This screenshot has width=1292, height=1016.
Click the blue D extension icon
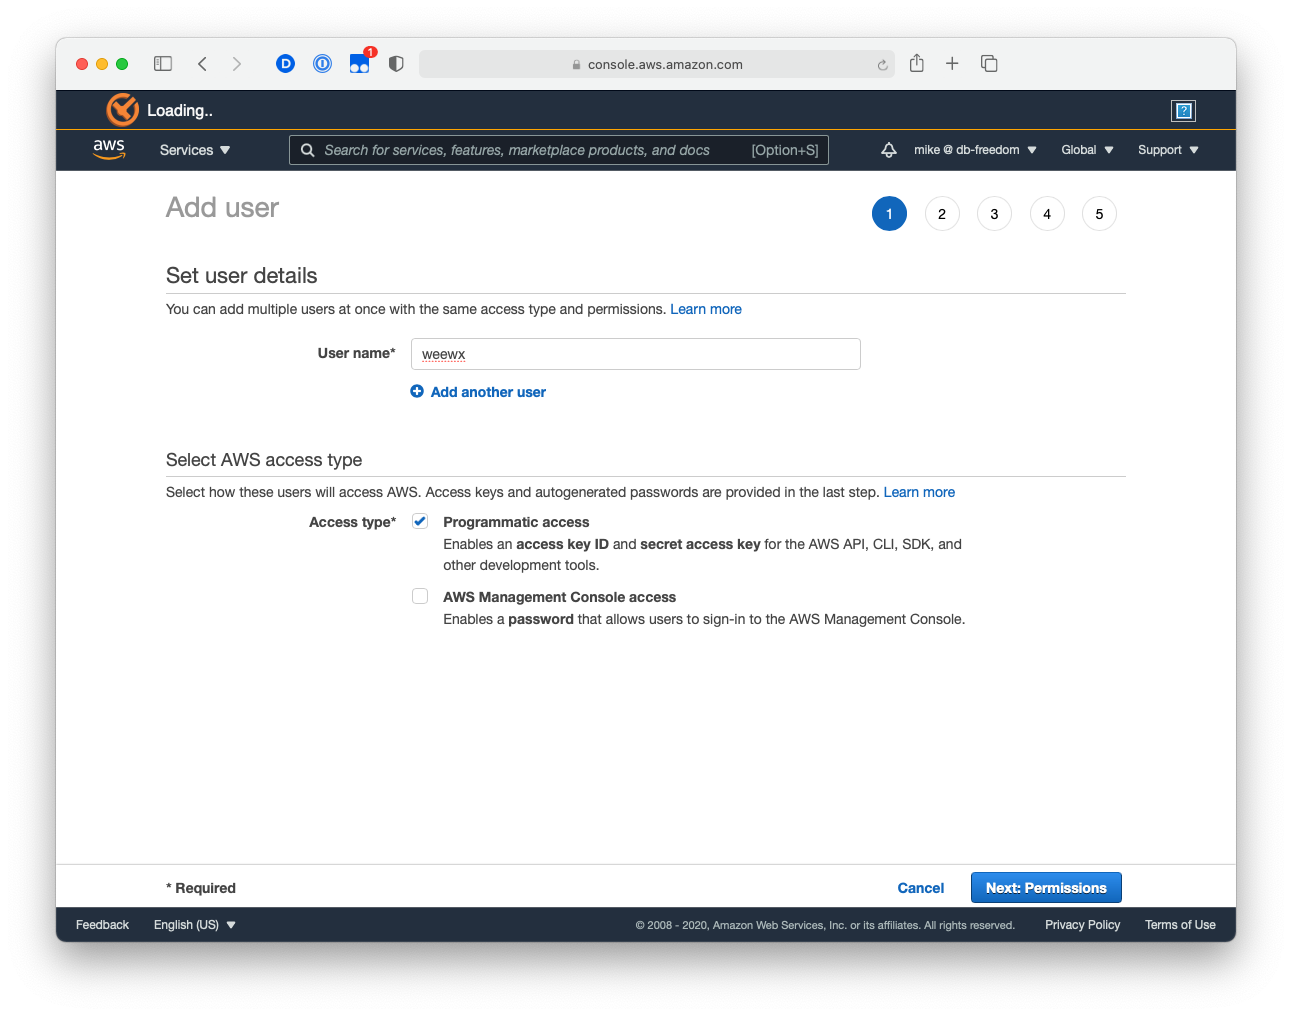click(285, 64)
